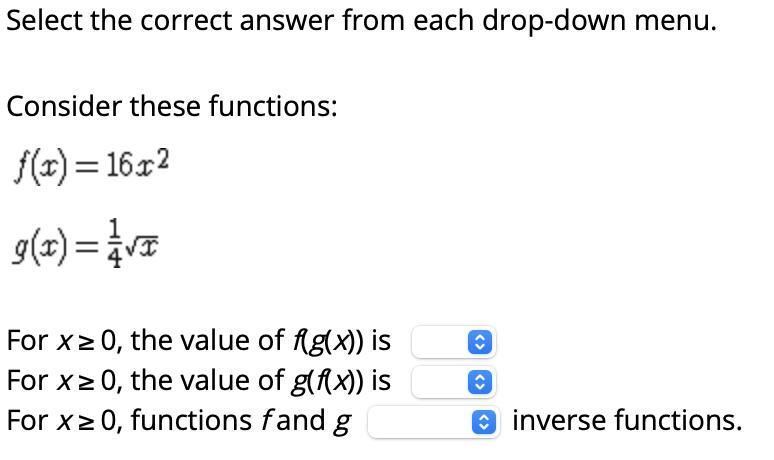Screen dimensions: 774x460
Task: Click the words 'drop-down menu' in the instruction
Action: coord(599,21)
